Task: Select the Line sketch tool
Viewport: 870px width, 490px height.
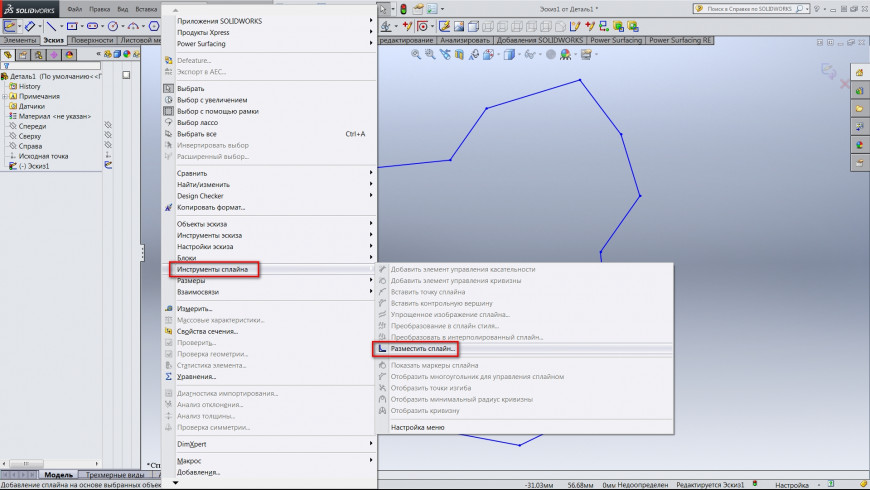Action: tap(51, 26)
